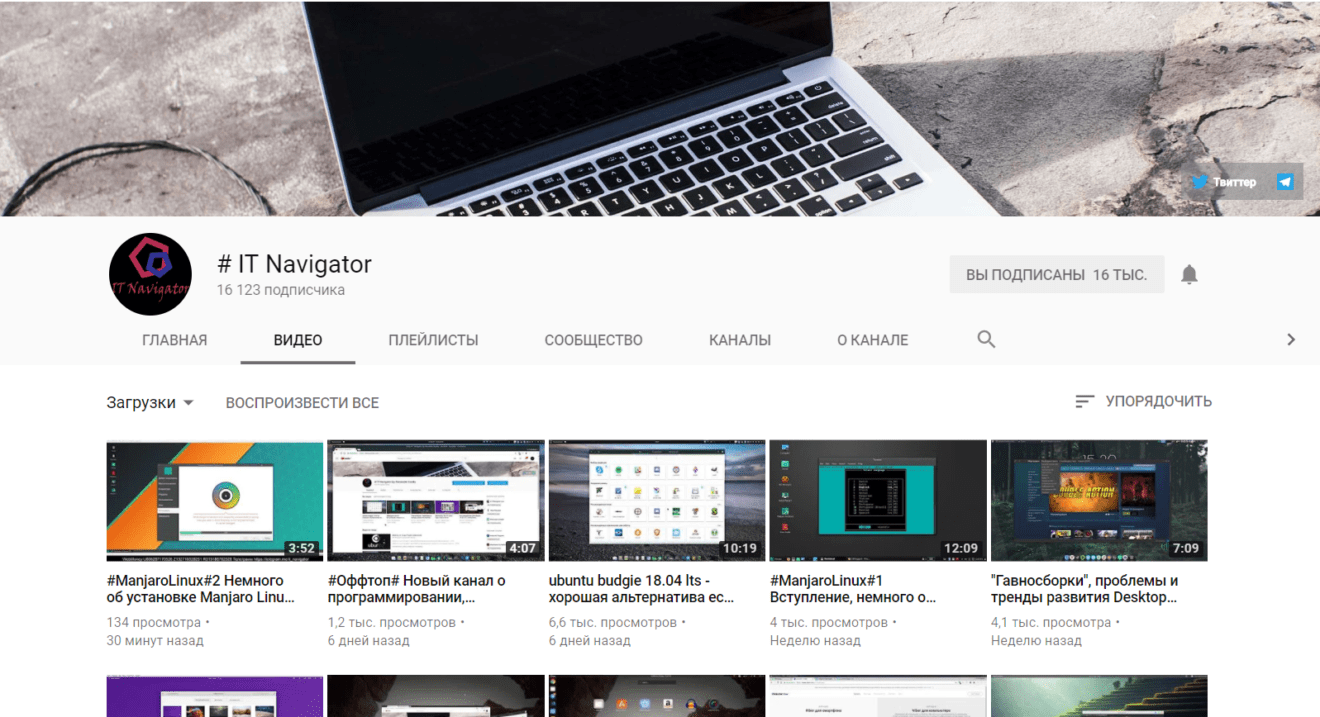Click the right arrow chevron after the tabs
This screenshot has width=1320, height=717.
pos(1291,339)
